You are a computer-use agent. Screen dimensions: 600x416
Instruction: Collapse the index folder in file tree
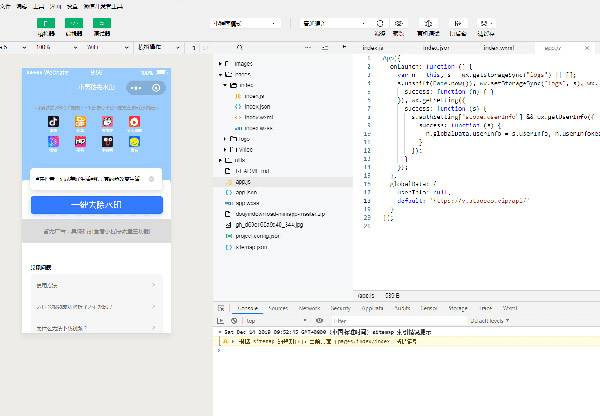[227, 86]
